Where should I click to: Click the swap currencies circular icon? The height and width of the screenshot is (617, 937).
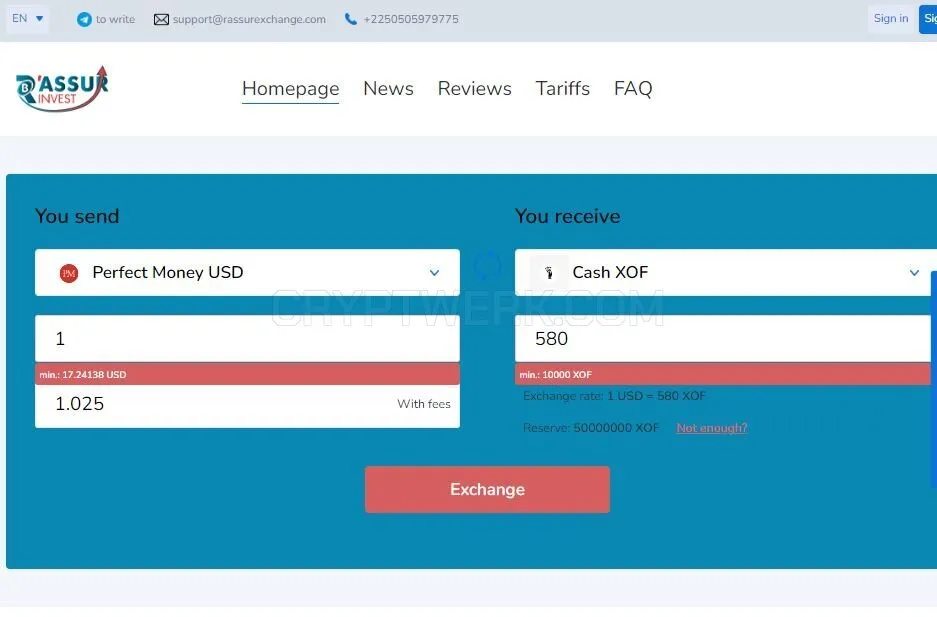coord(487,266)
